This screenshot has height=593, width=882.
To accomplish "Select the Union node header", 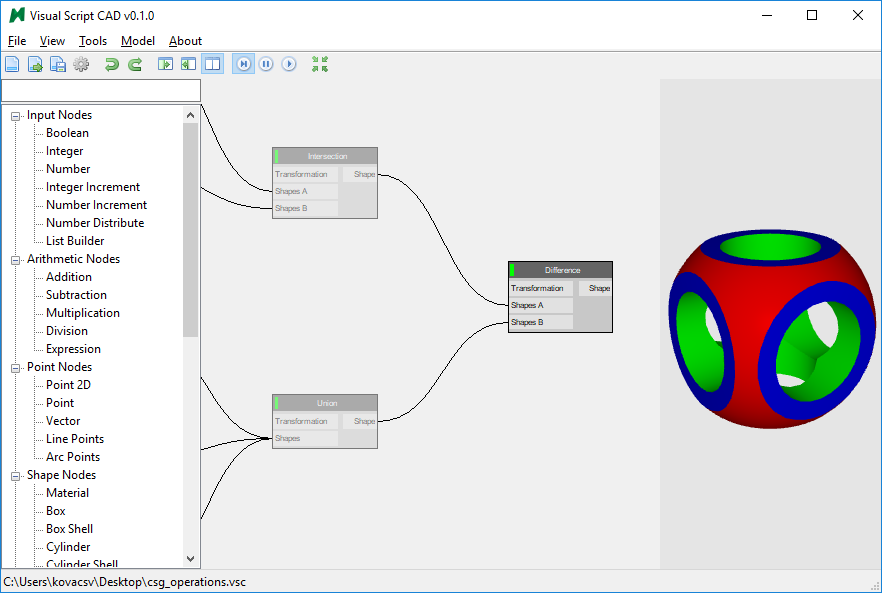I will click(x=325, y=403).
